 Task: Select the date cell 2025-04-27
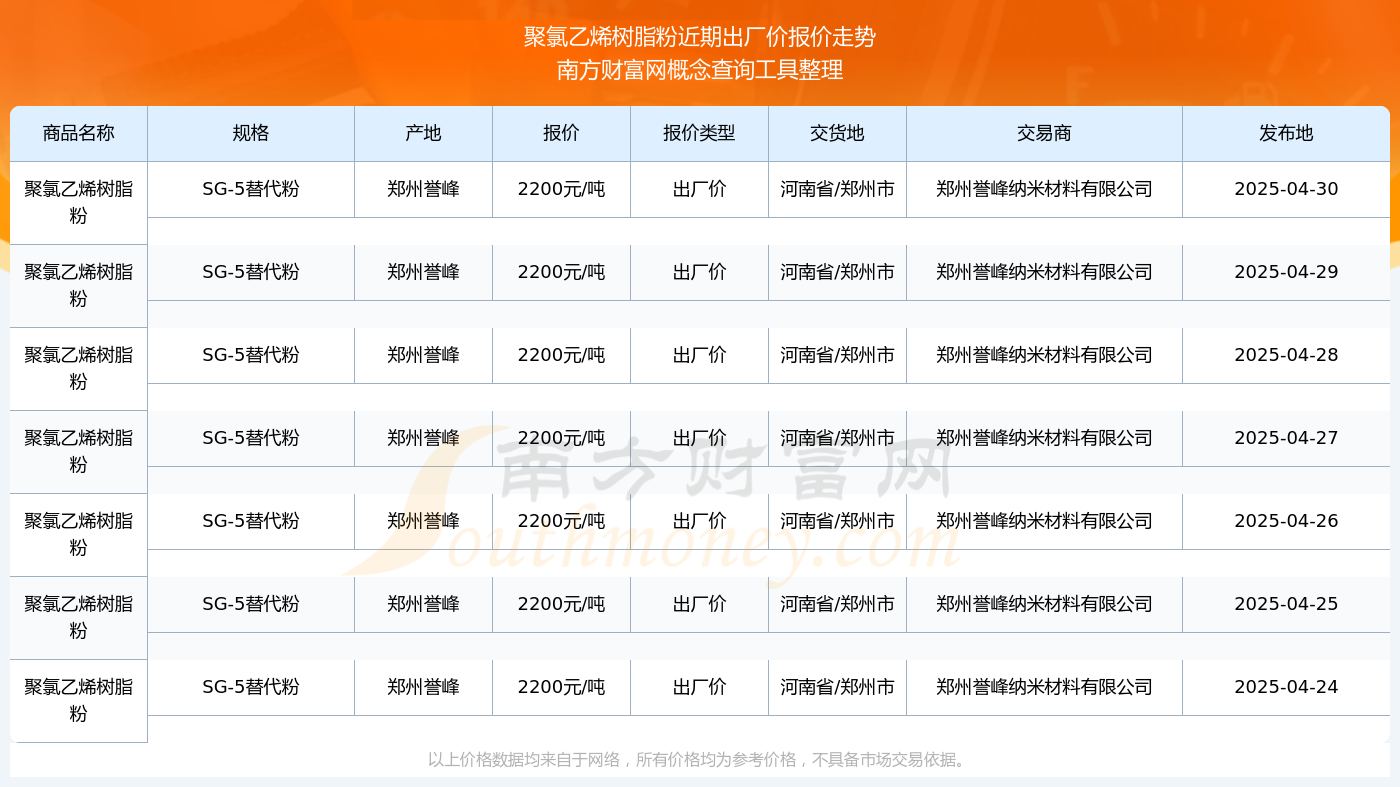point(1286,438)
